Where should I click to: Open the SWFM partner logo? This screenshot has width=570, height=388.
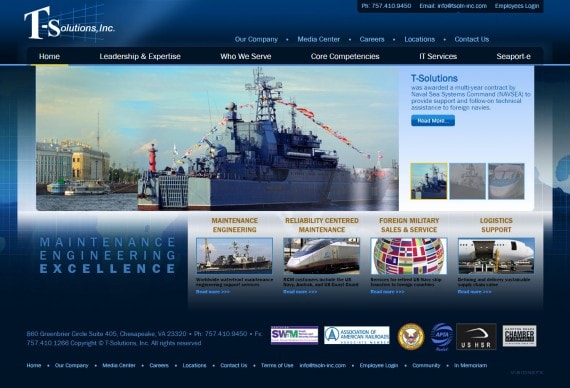point(294,335)
